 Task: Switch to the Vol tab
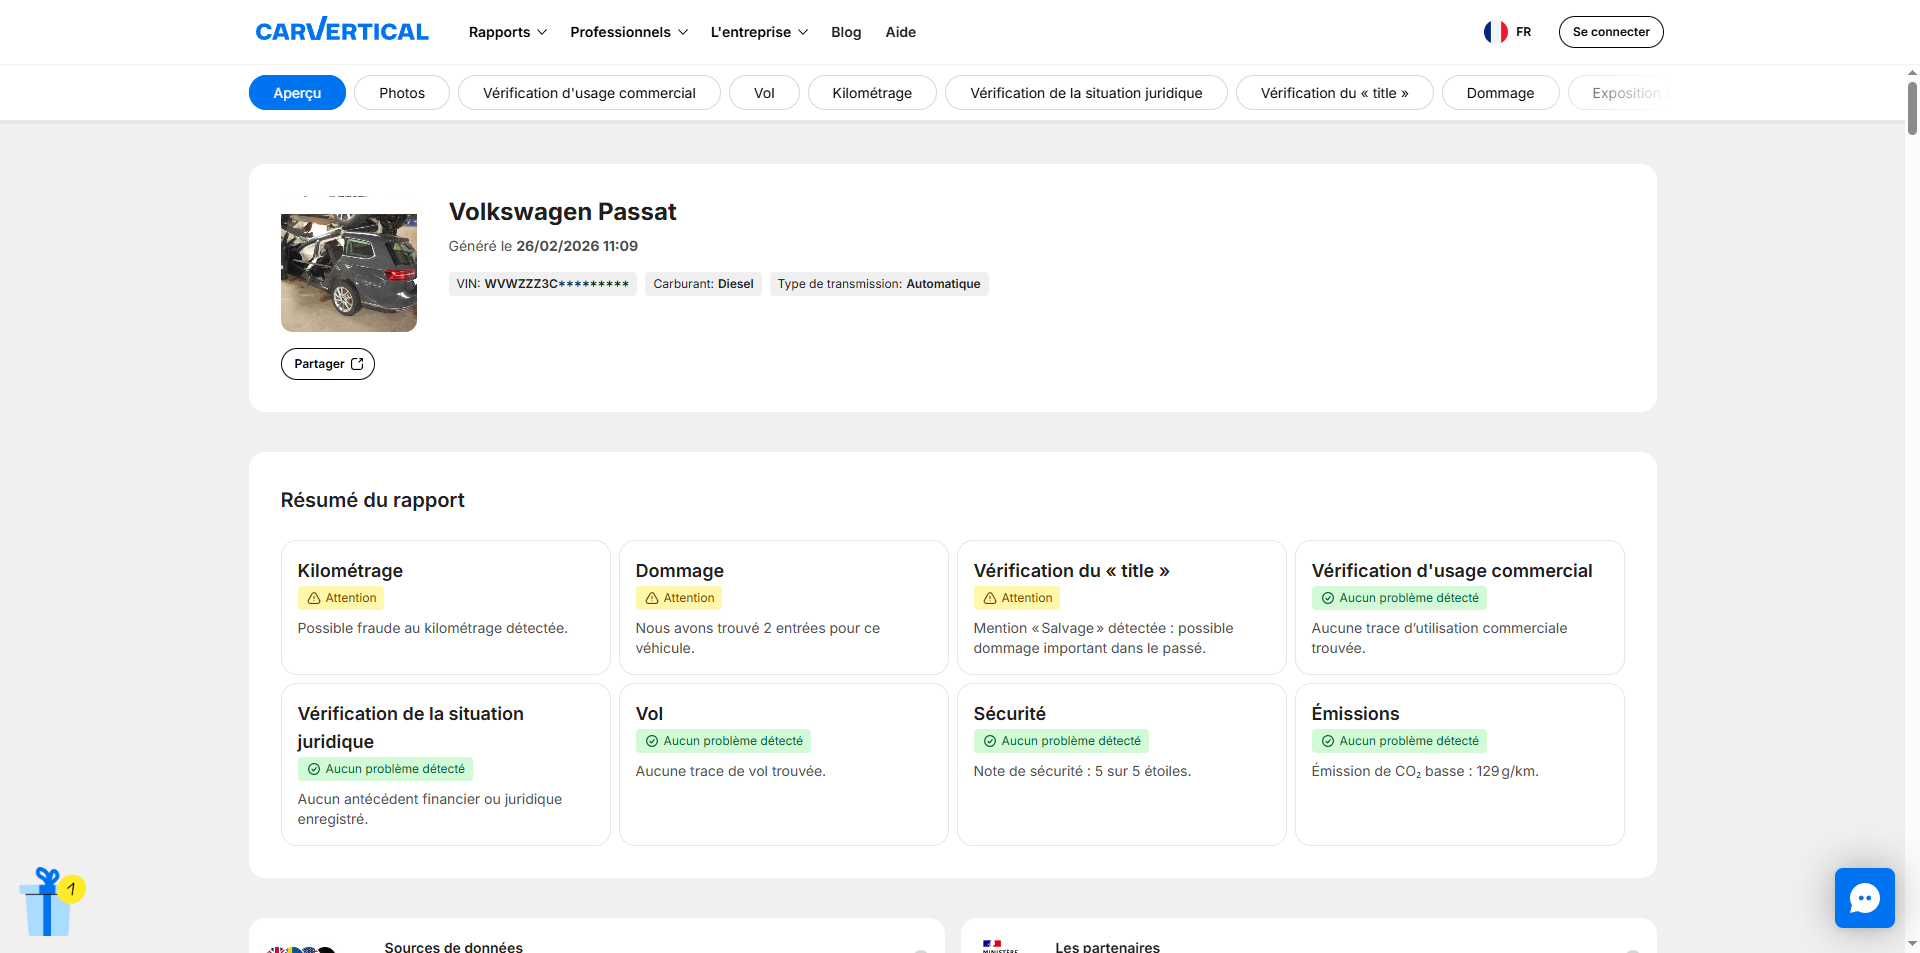764,93
